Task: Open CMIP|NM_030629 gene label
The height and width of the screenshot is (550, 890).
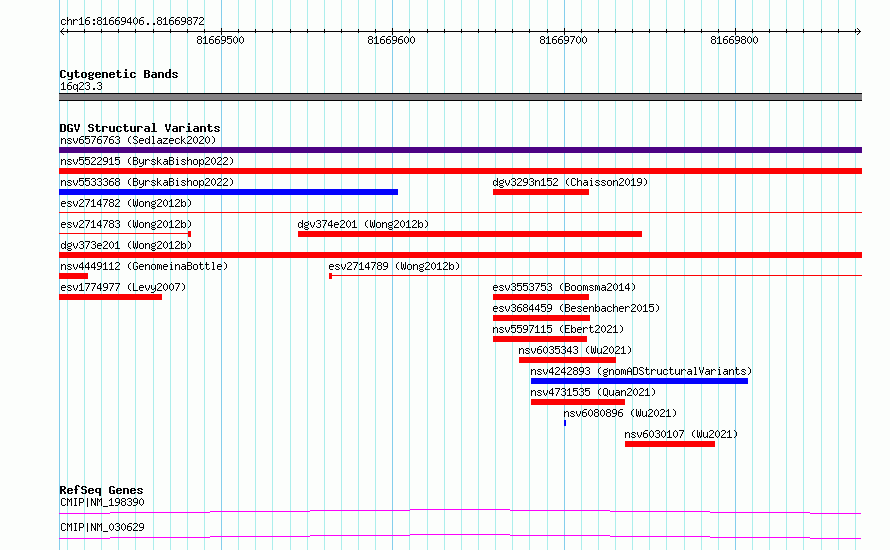Action: tap(102, 527)
